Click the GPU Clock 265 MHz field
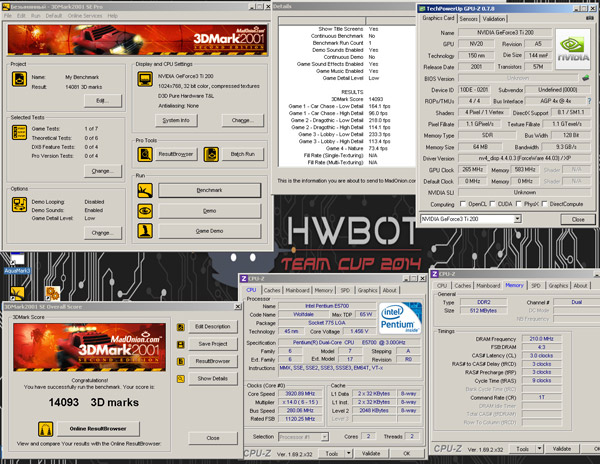Screen dimensions: 600x464 (x=472, y=169)
